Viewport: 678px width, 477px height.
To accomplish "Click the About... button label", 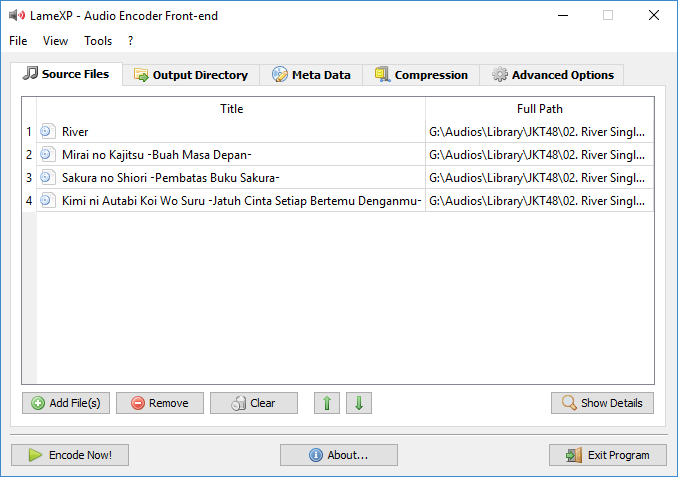I will 348,455.
